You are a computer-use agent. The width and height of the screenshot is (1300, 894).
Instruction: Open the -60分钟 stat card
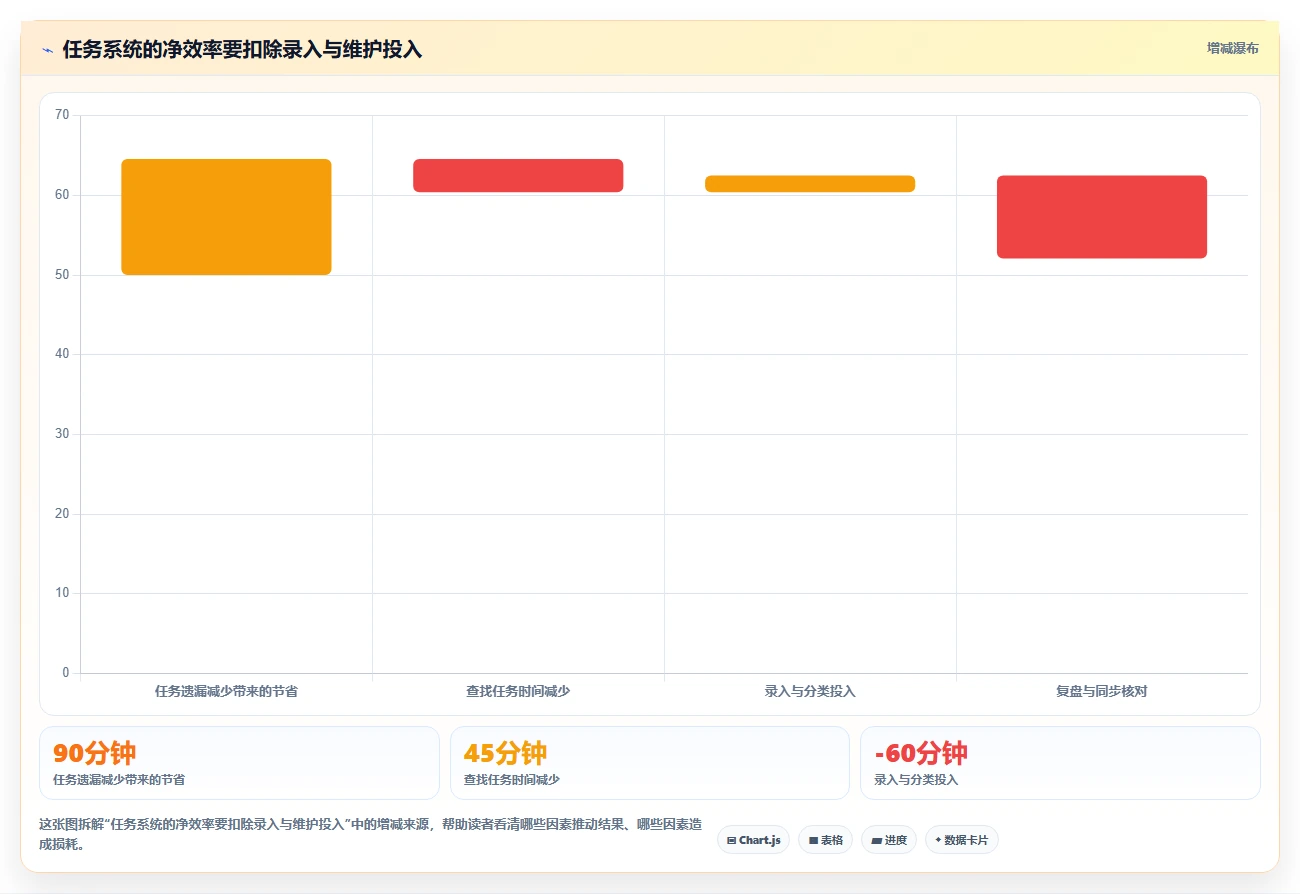[x=1060, y=763]
